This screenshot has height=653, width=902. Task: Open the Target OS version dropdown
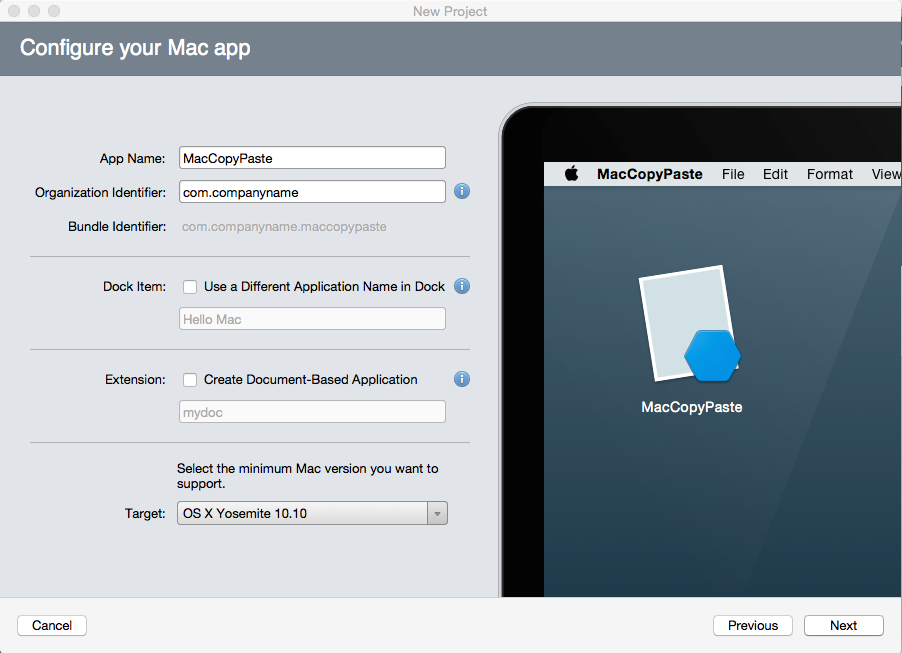pyautogui.click(x=312, y=513)
